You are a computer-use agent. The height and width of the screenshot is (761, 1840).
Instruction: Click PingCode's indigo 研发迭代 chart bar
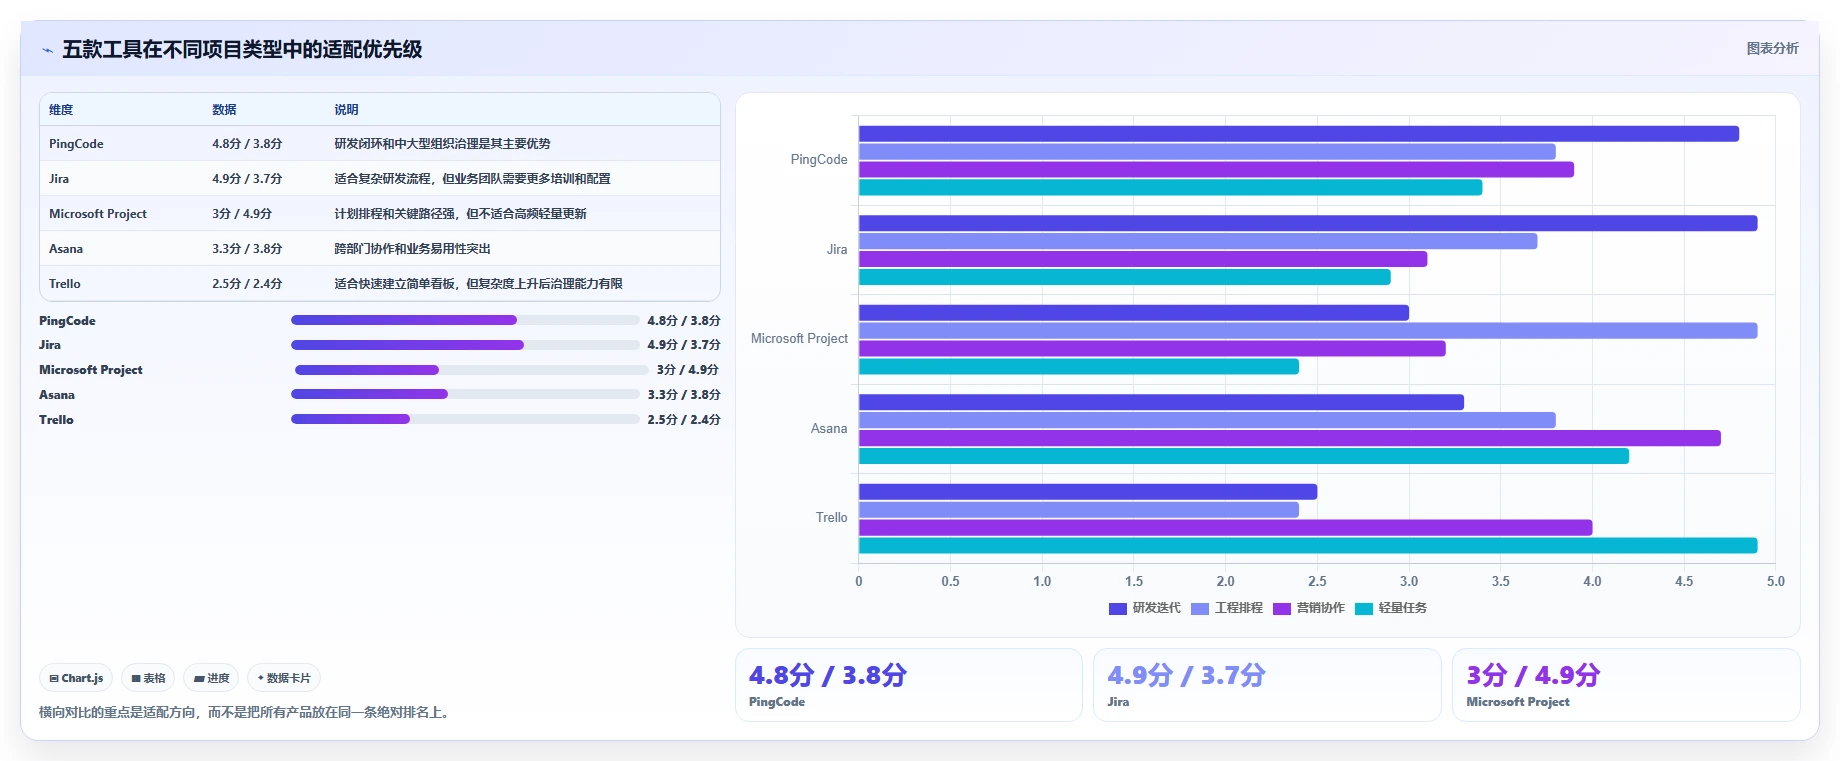point(1299,134)
